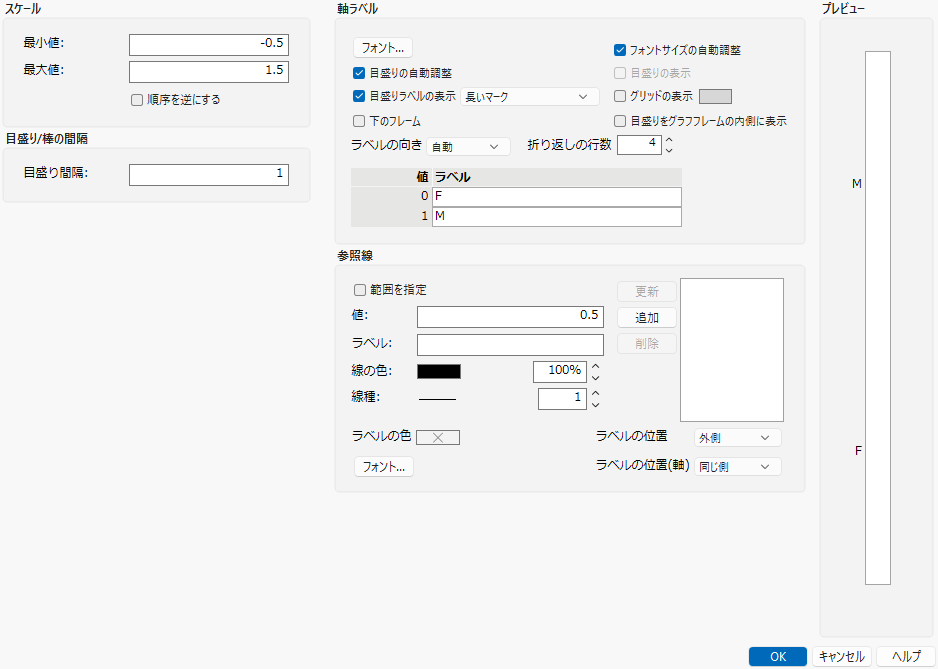Click the 最小値 input field

(209, 44)
